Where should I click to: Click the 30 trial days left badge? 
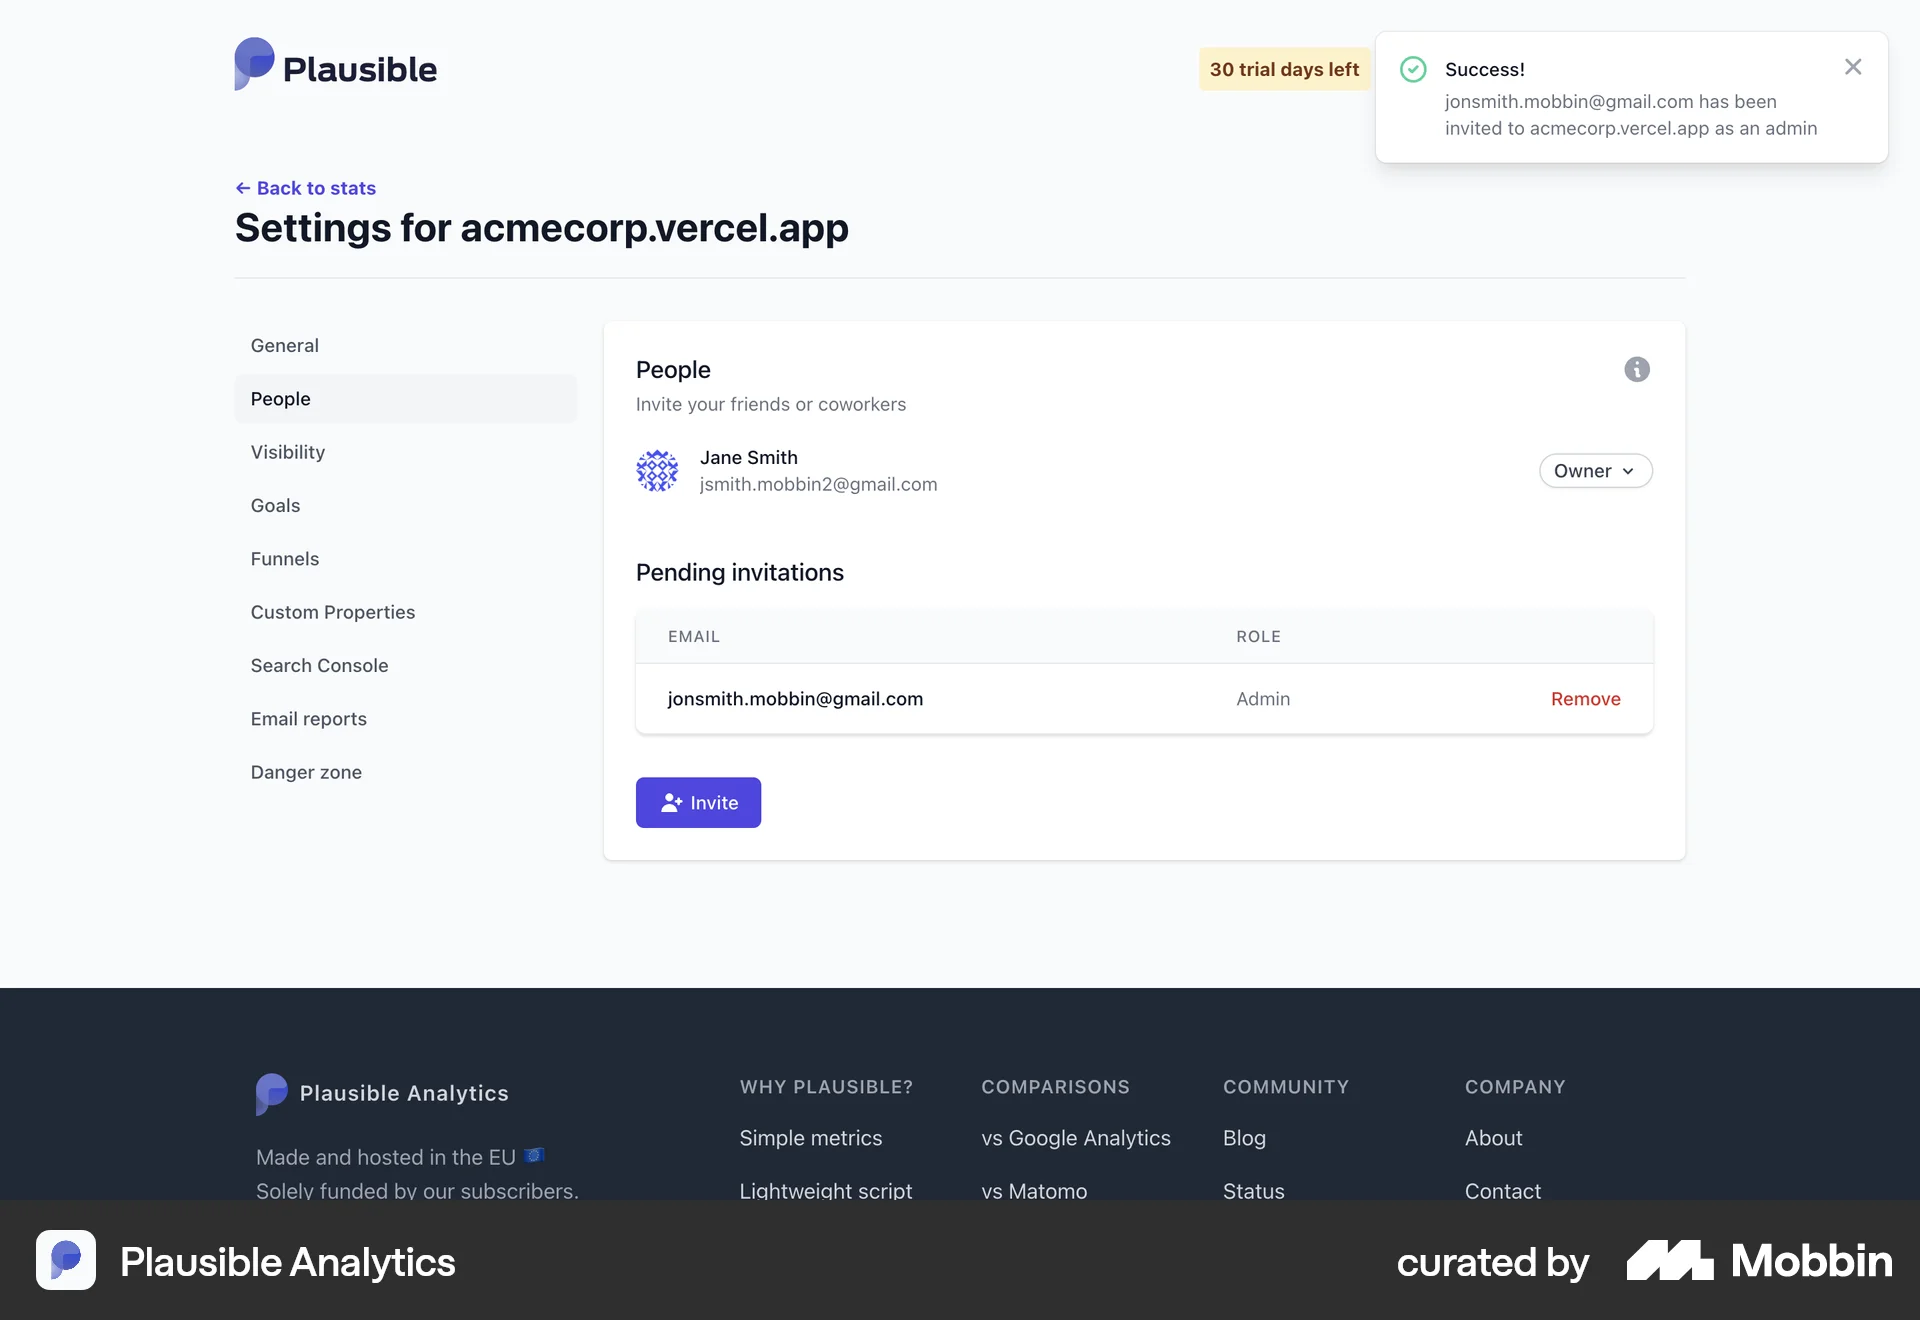click(1284, 69)
